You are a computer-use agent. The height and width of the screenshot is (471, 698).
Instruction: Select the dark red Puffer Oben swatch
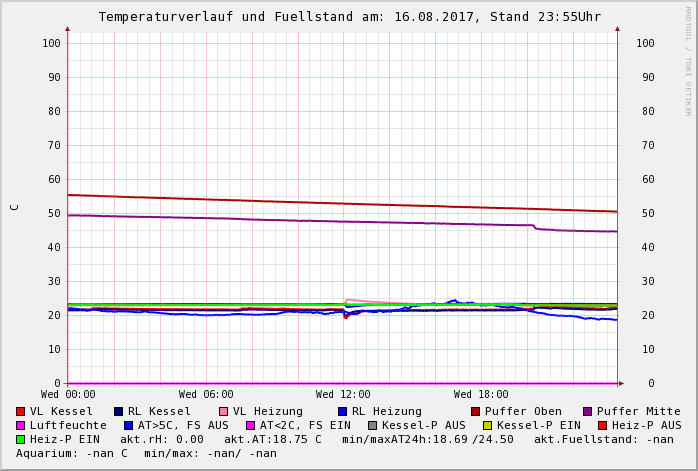pyautogui.click(x=475, y=411)
